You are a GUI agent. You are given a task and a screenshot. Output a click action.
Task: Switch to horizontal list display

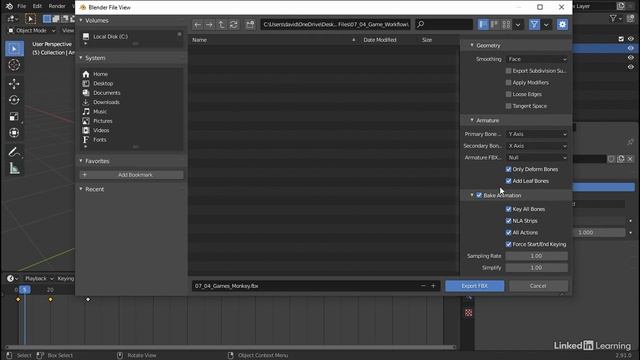coord(495,24)
